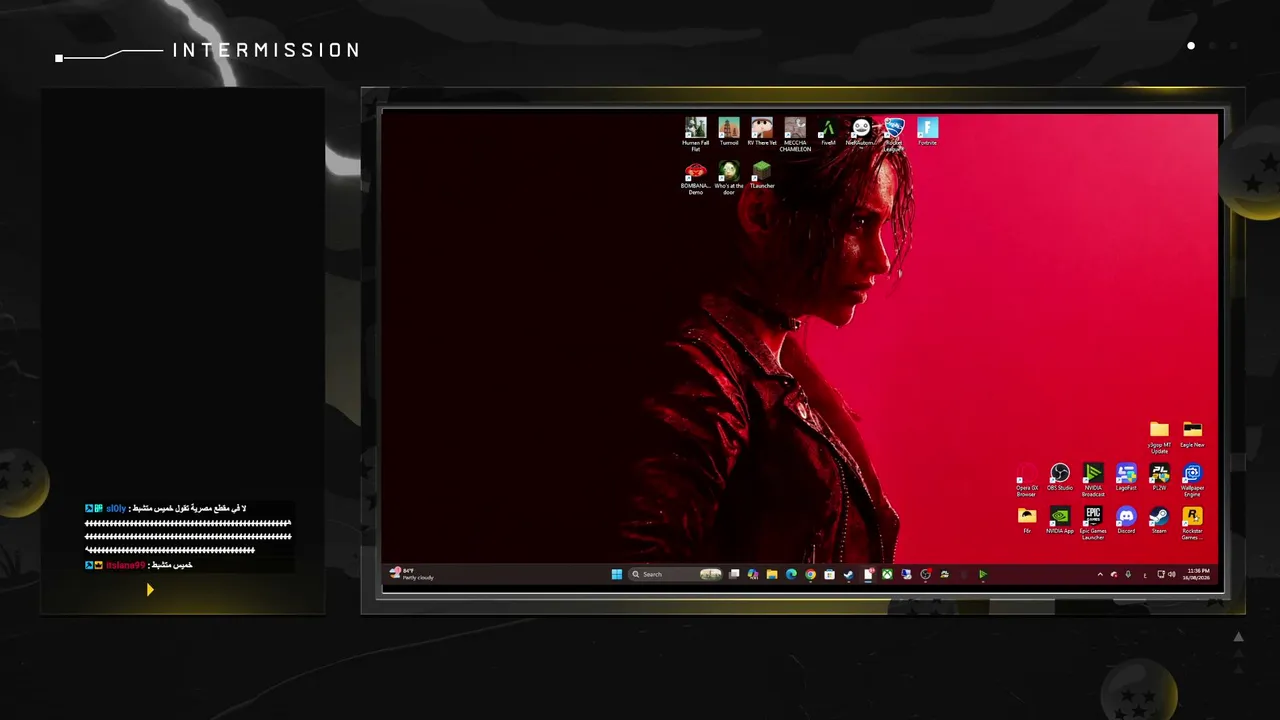Open the Epic Games Launcher desktop shortcut

1093,523
